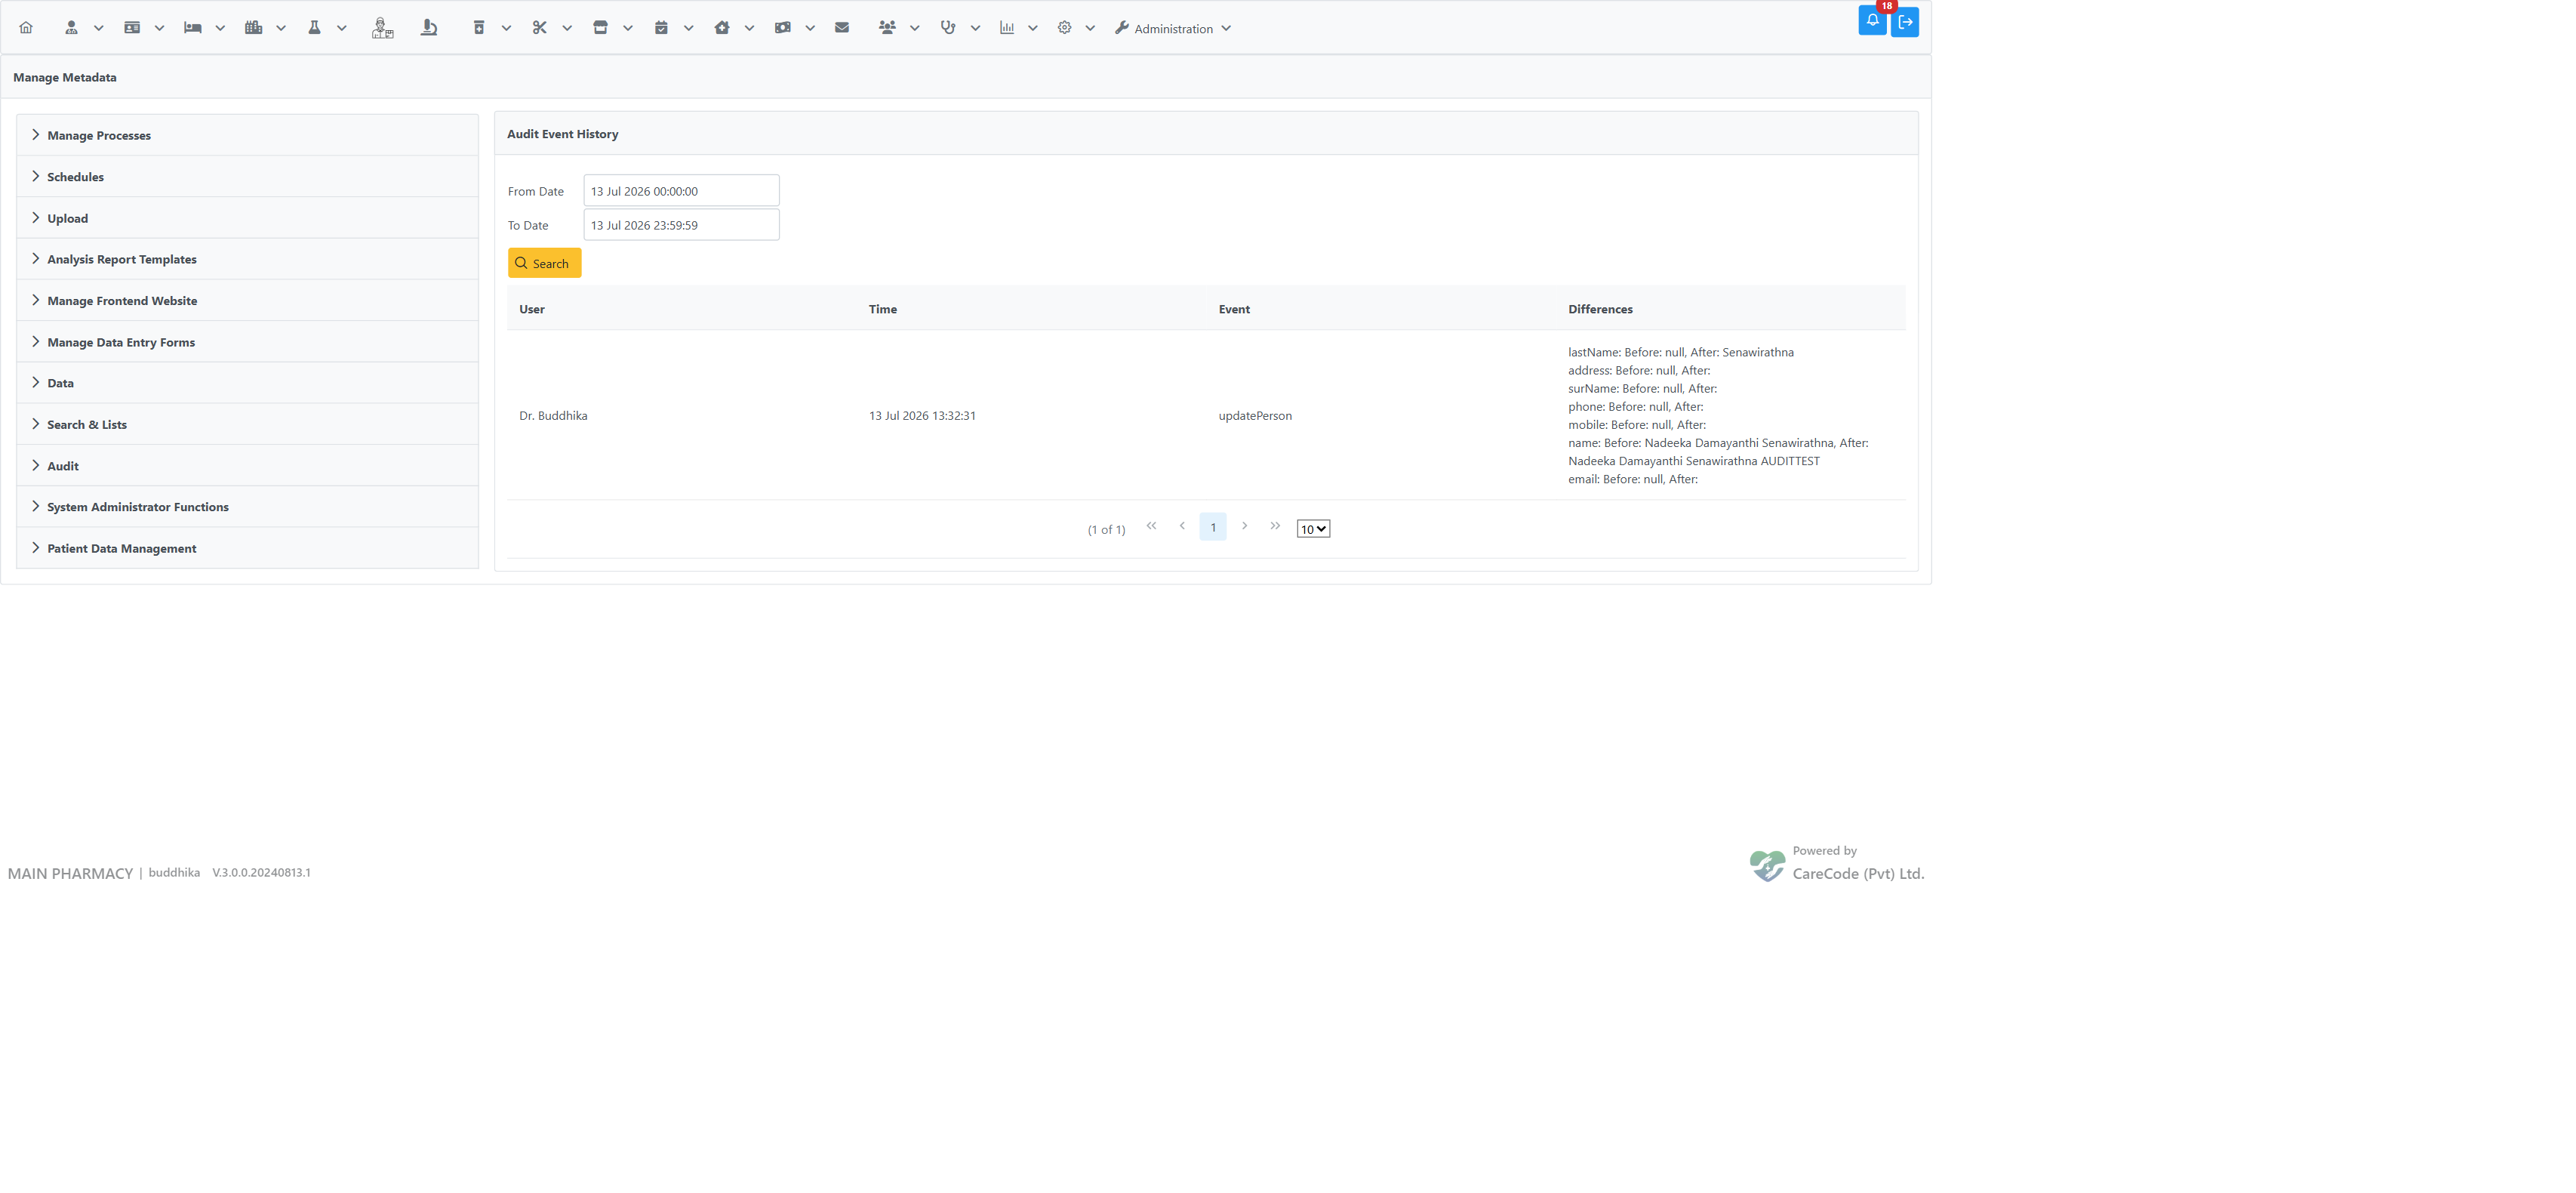The height and width of the screenshot is (1193, 2576).
Task: Click the yellow Search button
Action: coord(544,263)
